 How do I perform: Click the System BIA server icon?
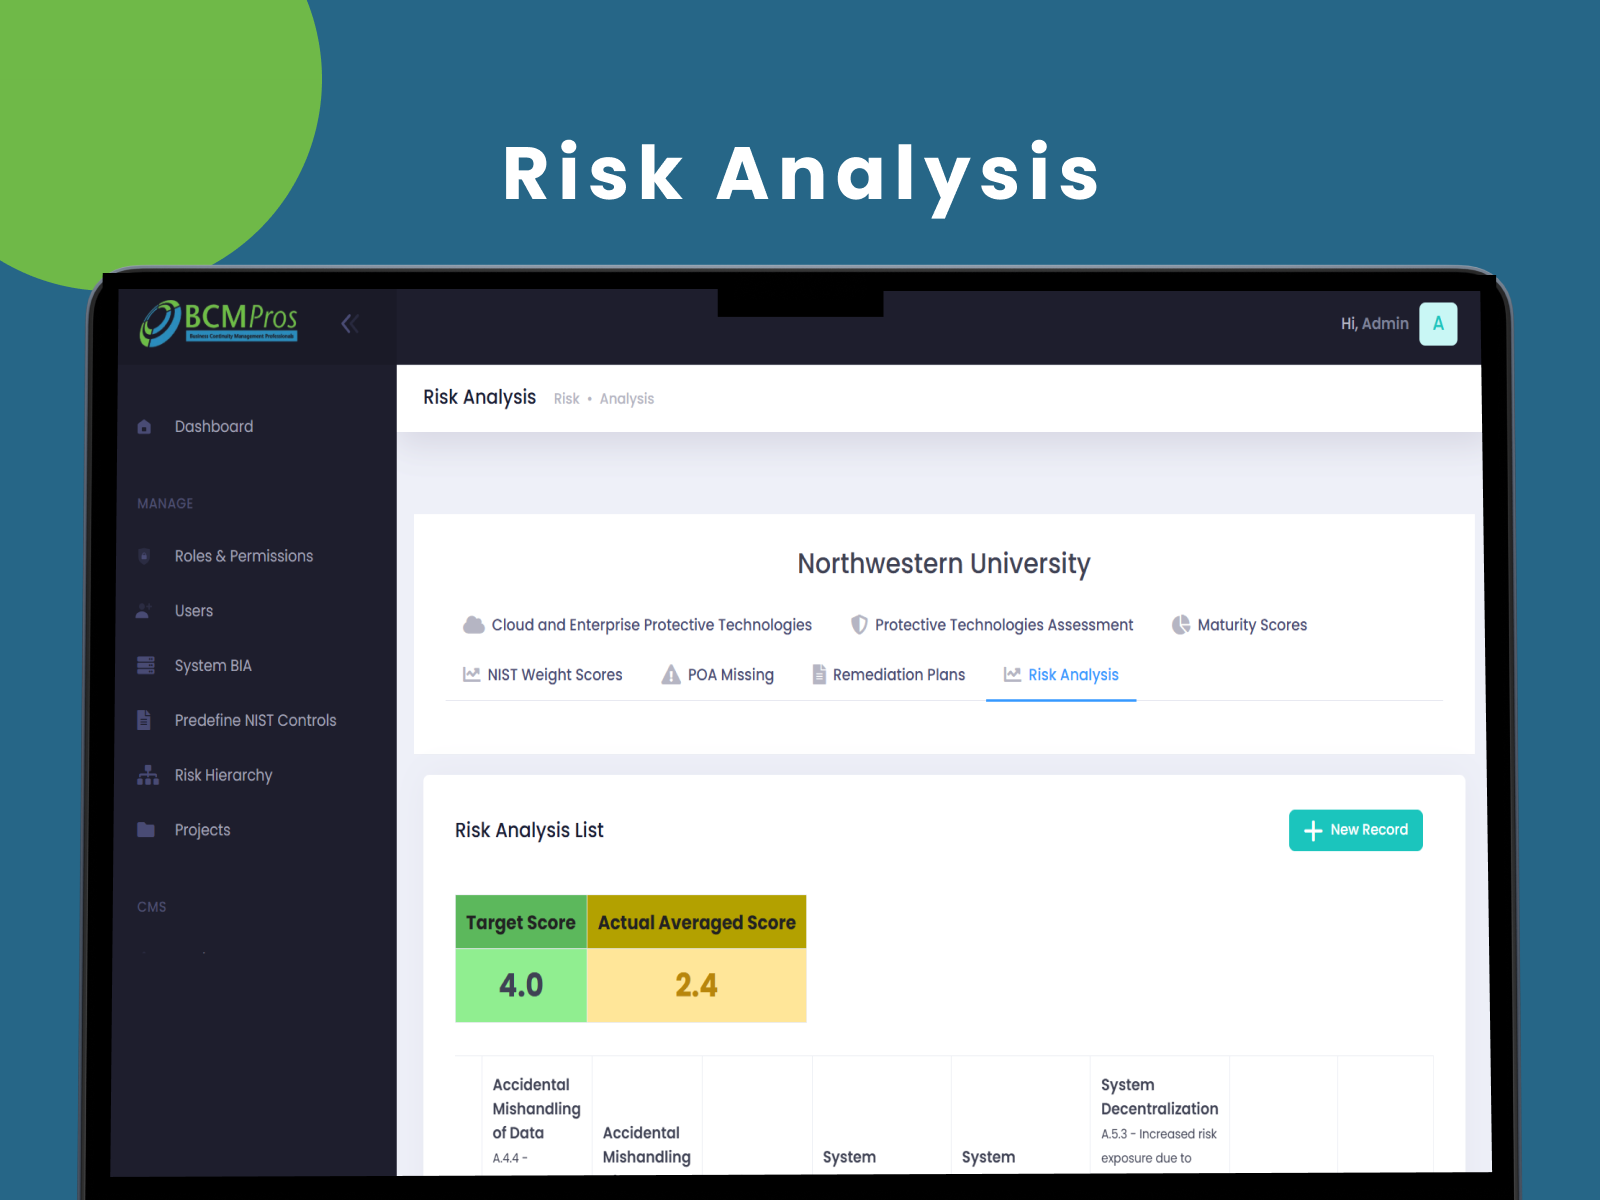[145, 666]
